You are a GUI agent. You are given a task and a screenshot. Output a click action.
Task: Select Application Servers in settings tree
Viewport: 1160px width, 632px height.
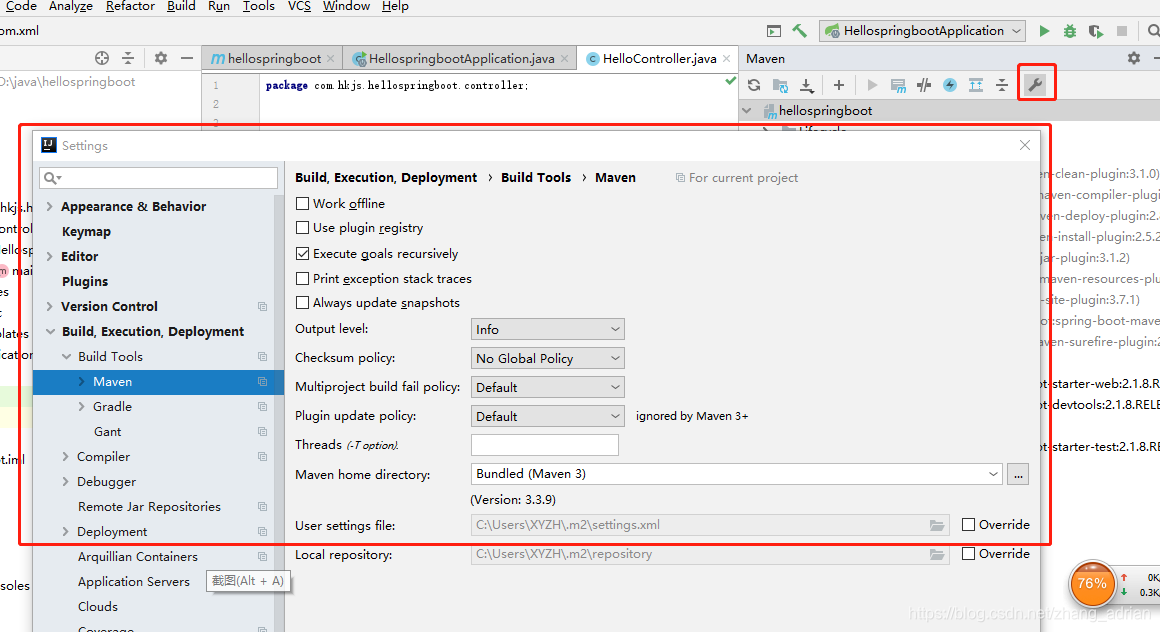click(x=134, y=582)
